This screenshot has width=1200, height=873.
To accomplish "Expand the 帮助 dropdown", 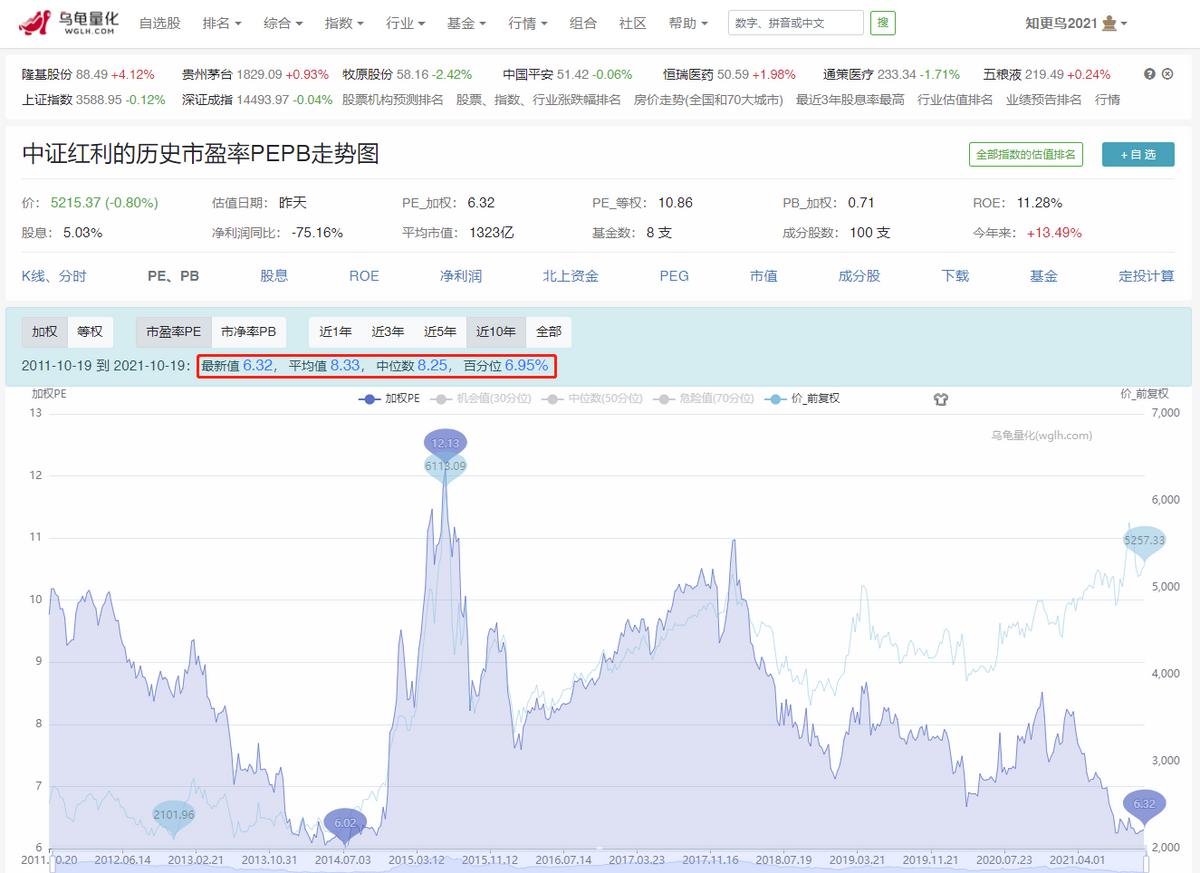I will pyautogui.click(x=686, y=22).
